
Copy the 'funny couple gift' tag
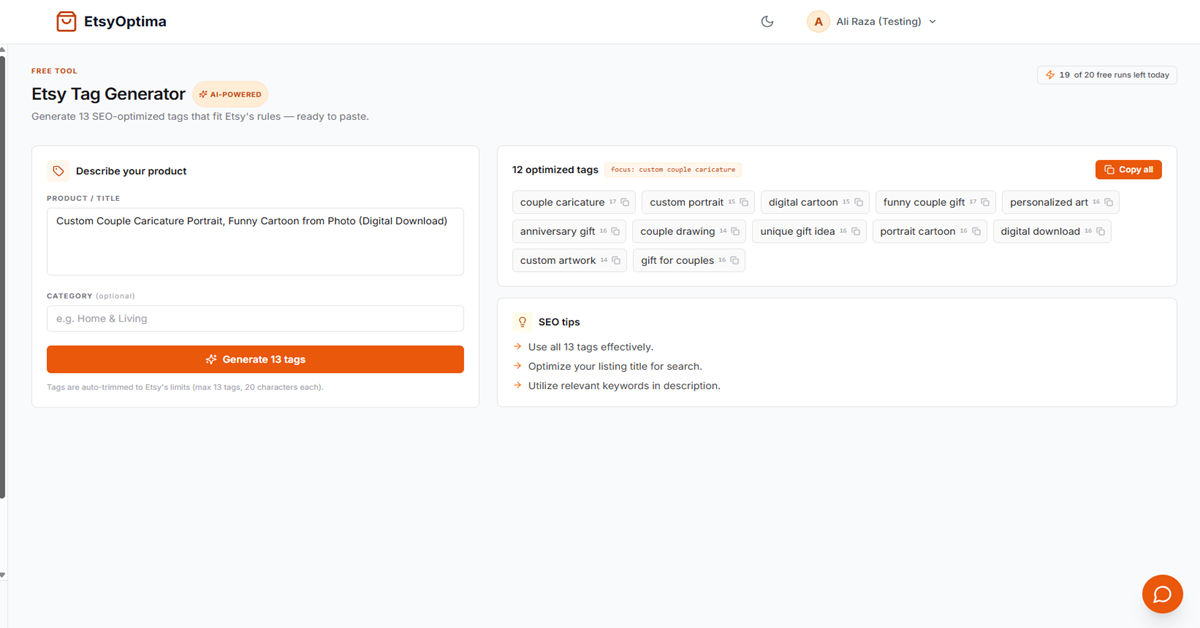tap(986, 203)
